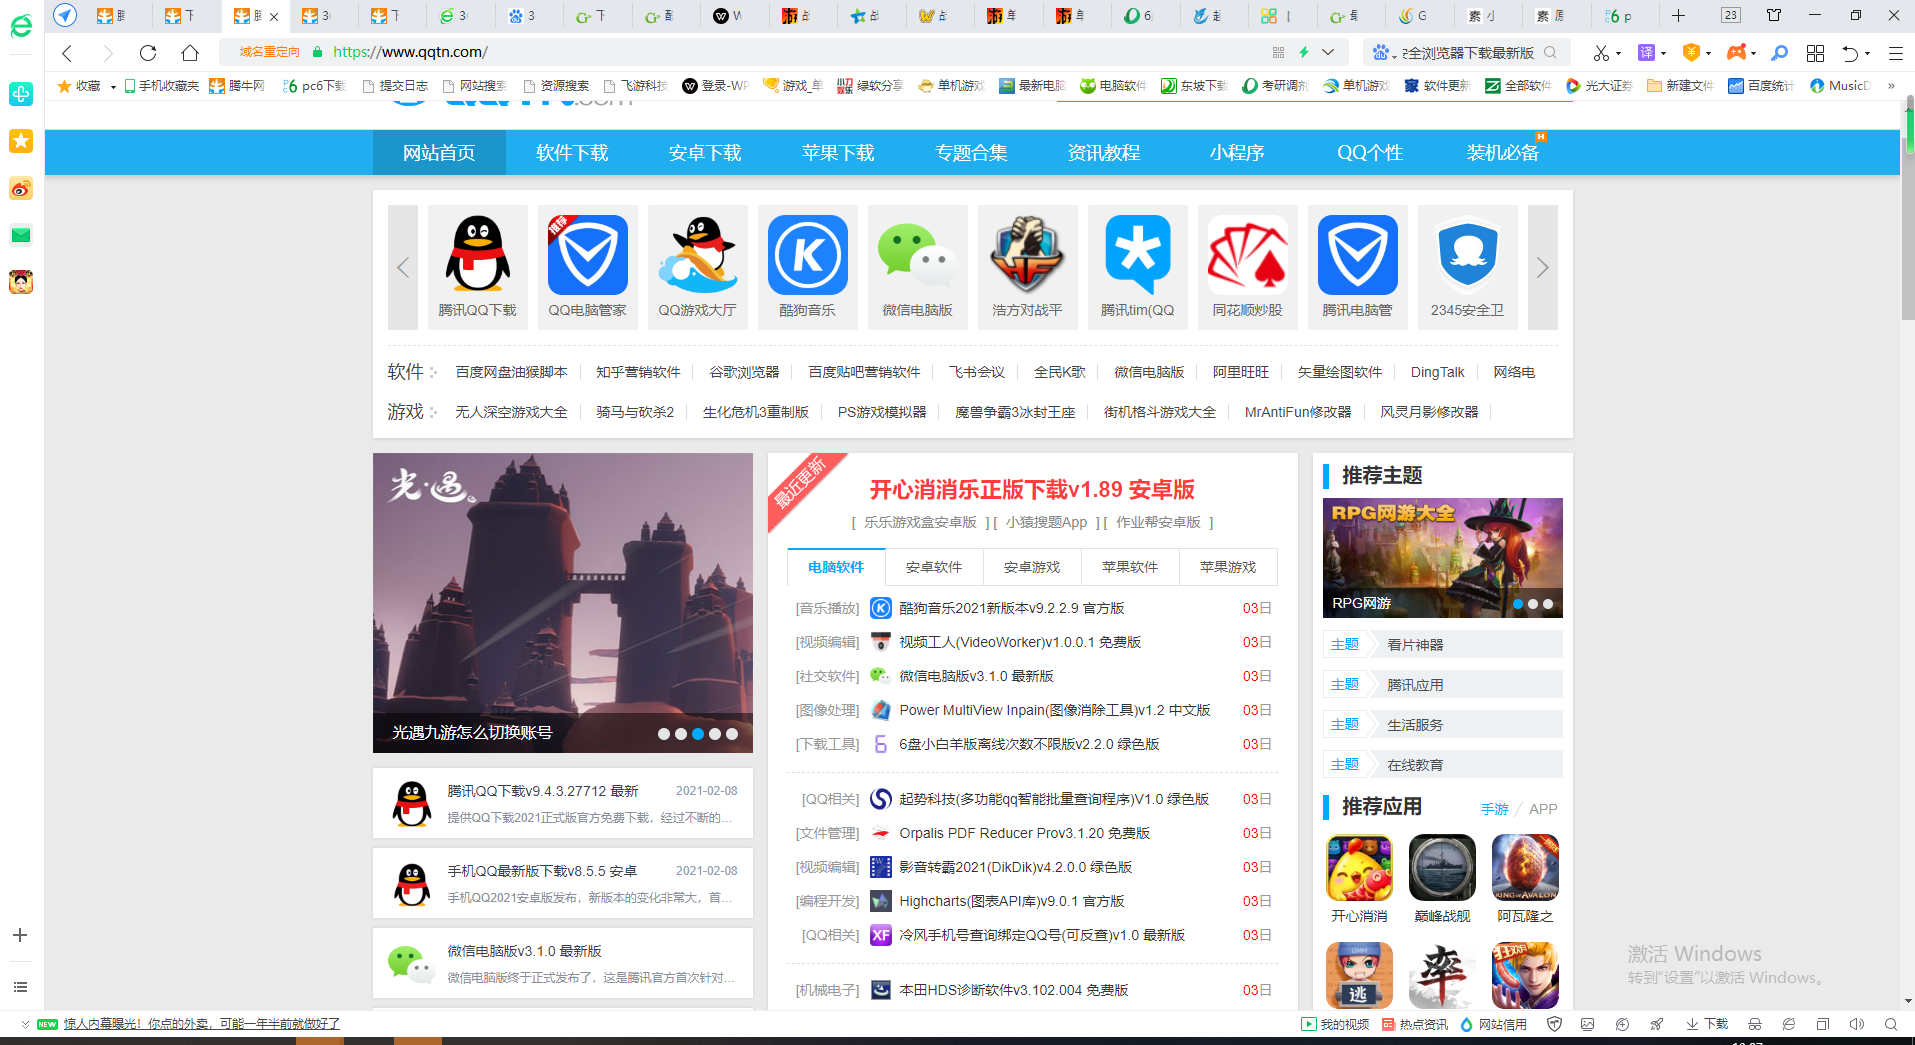Open the translate extension icon
Viewport: 1915px width, 1045px height.
coord(1646,53)
